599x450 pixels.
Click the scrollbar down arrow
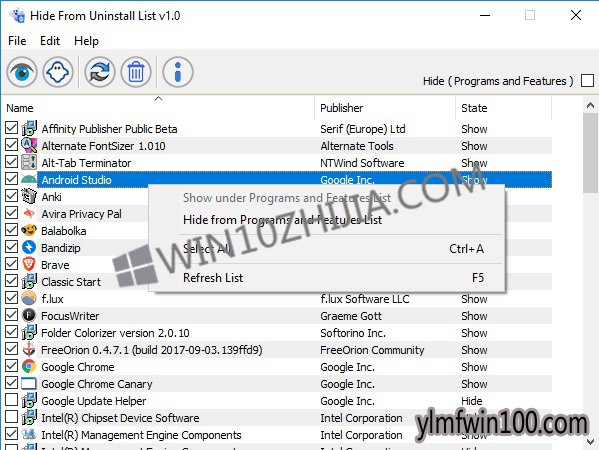591,442
